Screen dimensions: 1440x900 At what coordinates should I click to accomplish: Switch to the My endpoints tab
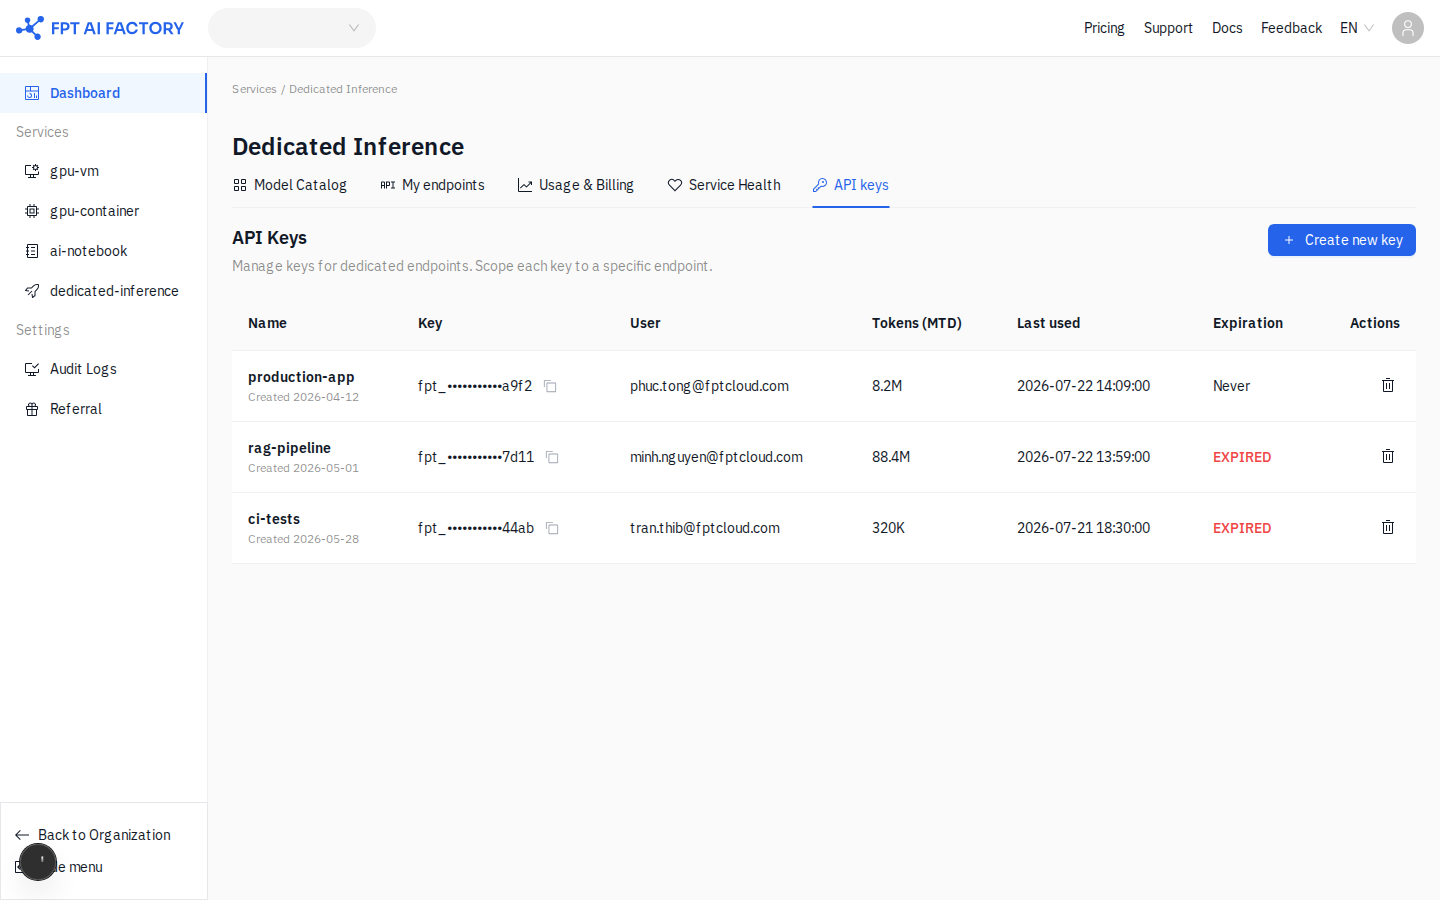pyautogui.click(x=432, y=185)
